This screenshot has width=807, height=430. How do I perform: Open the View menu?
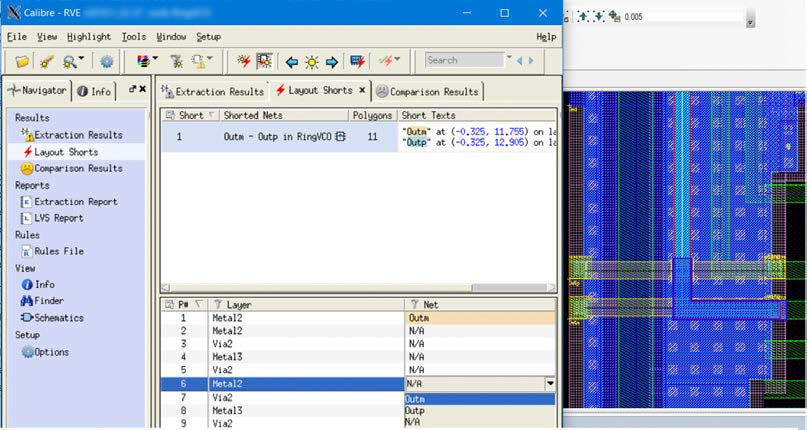pyautogui.click(x=47, y=37)
